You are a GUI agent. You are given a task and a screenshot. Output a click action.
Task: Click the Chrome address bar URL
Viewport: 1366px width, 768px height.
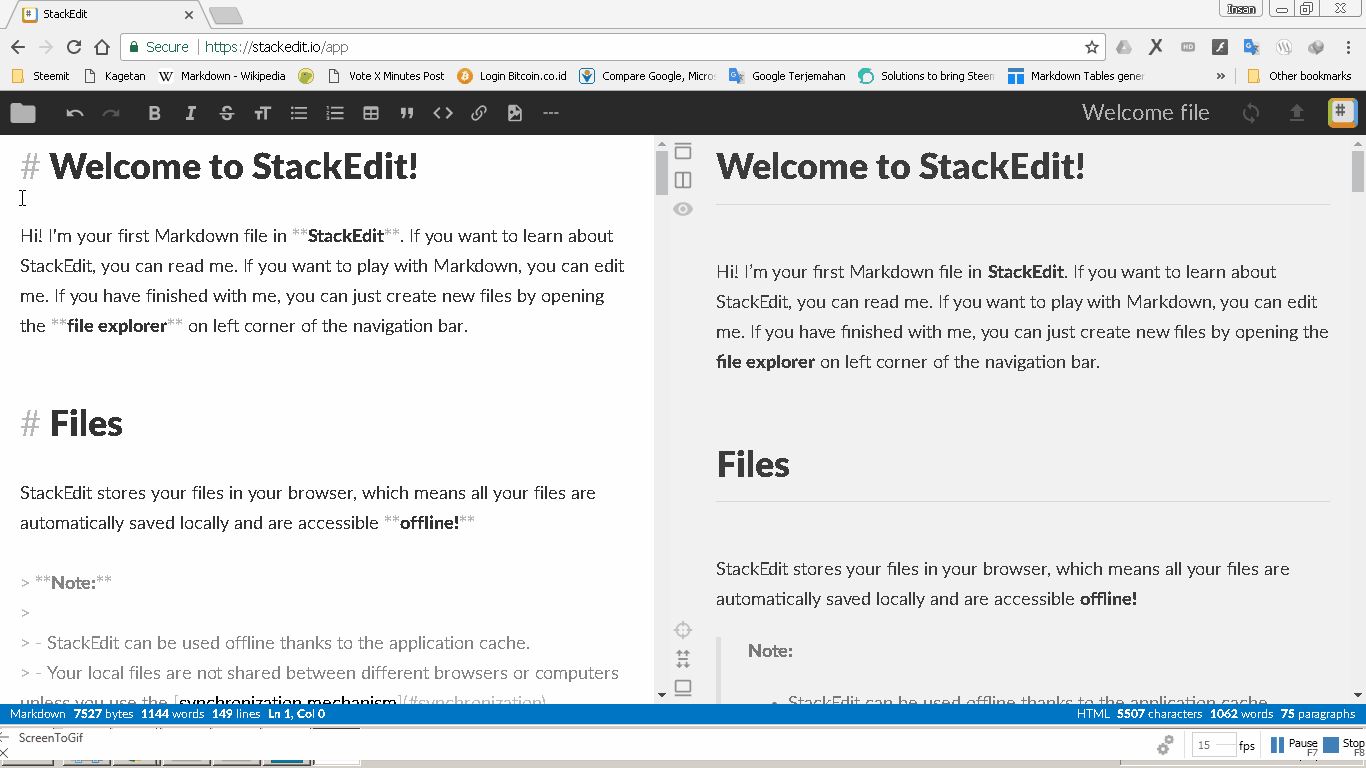point(277,47)
